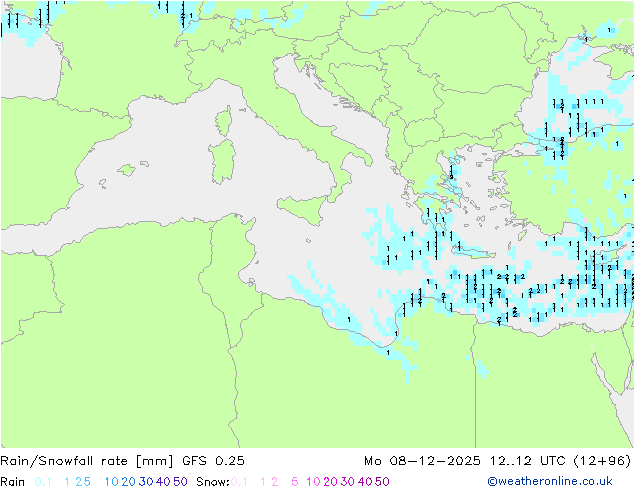Click the 'Snow:' legend label
The height and width of the screenshot is (490, 634).
[x=213, y=482]
